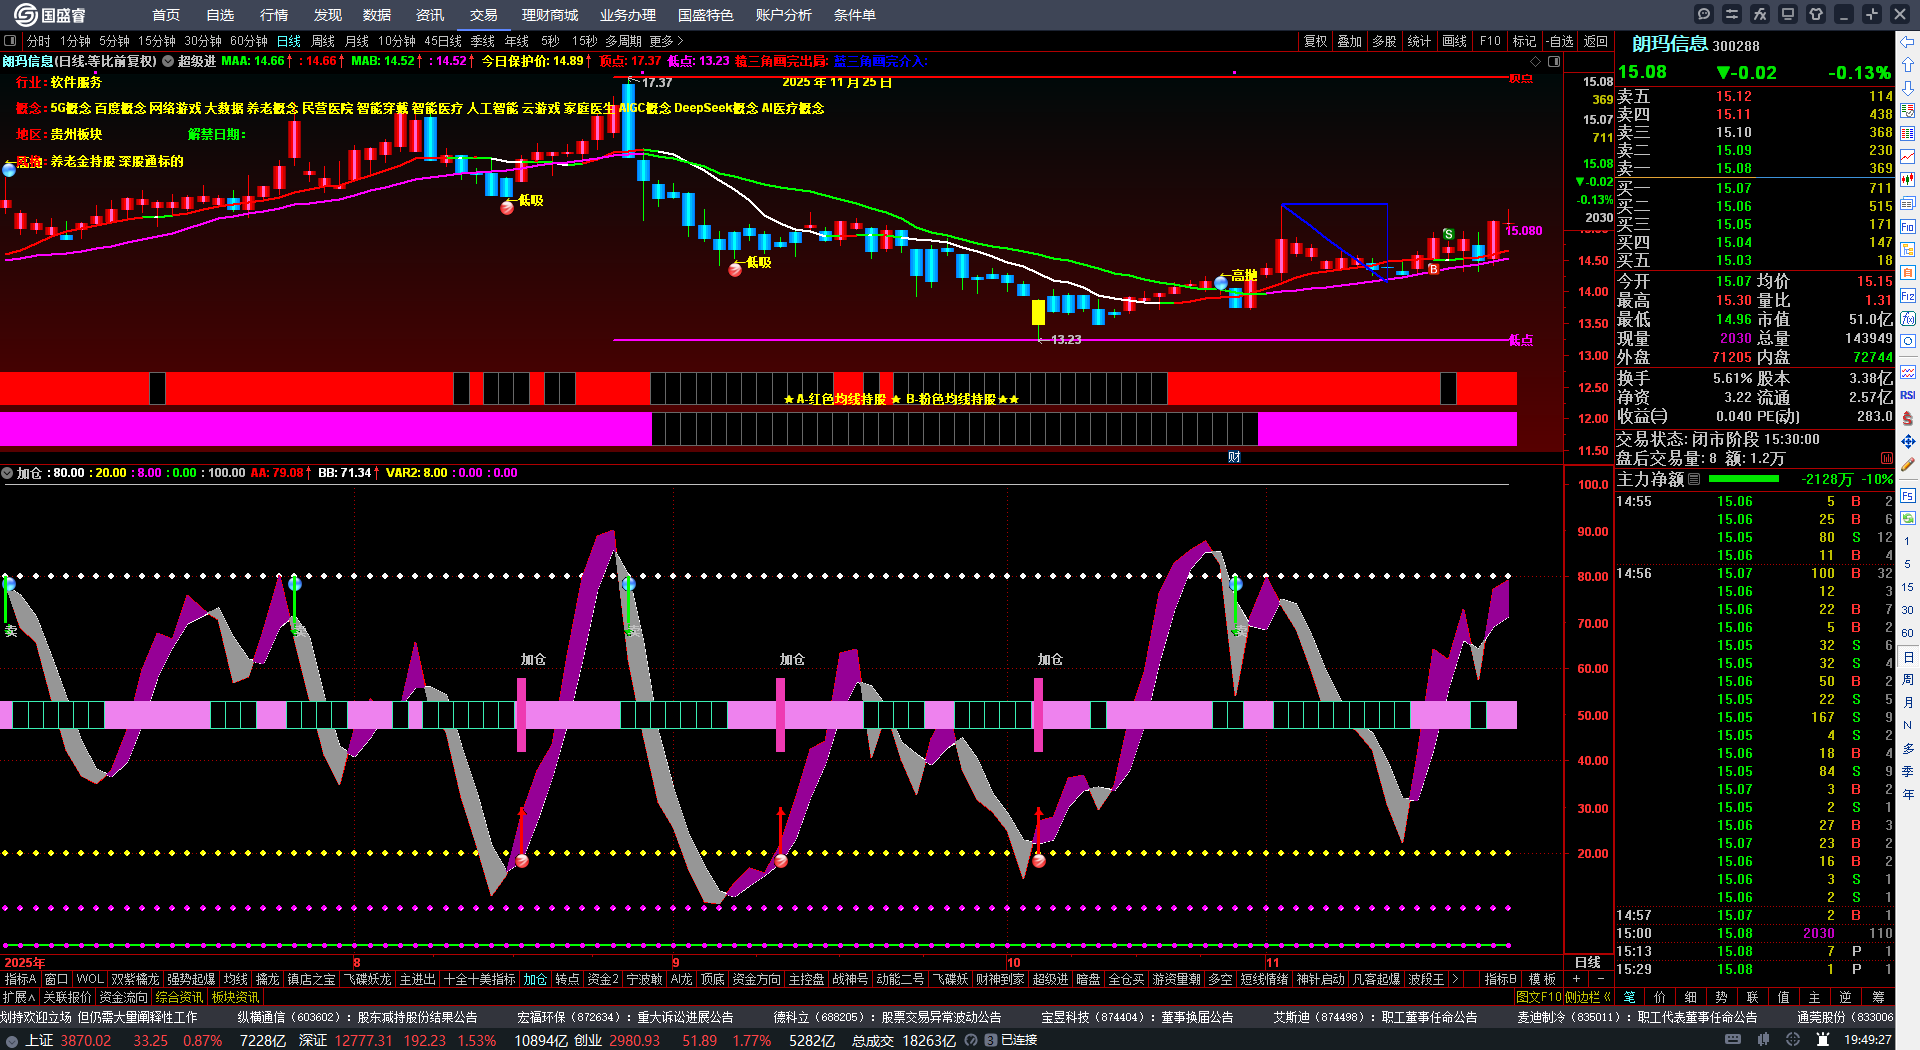The height and width of the screenshot is (1050, 1920).
Task: Open the 模板 template dropdown
Action: pos(1542,979)
